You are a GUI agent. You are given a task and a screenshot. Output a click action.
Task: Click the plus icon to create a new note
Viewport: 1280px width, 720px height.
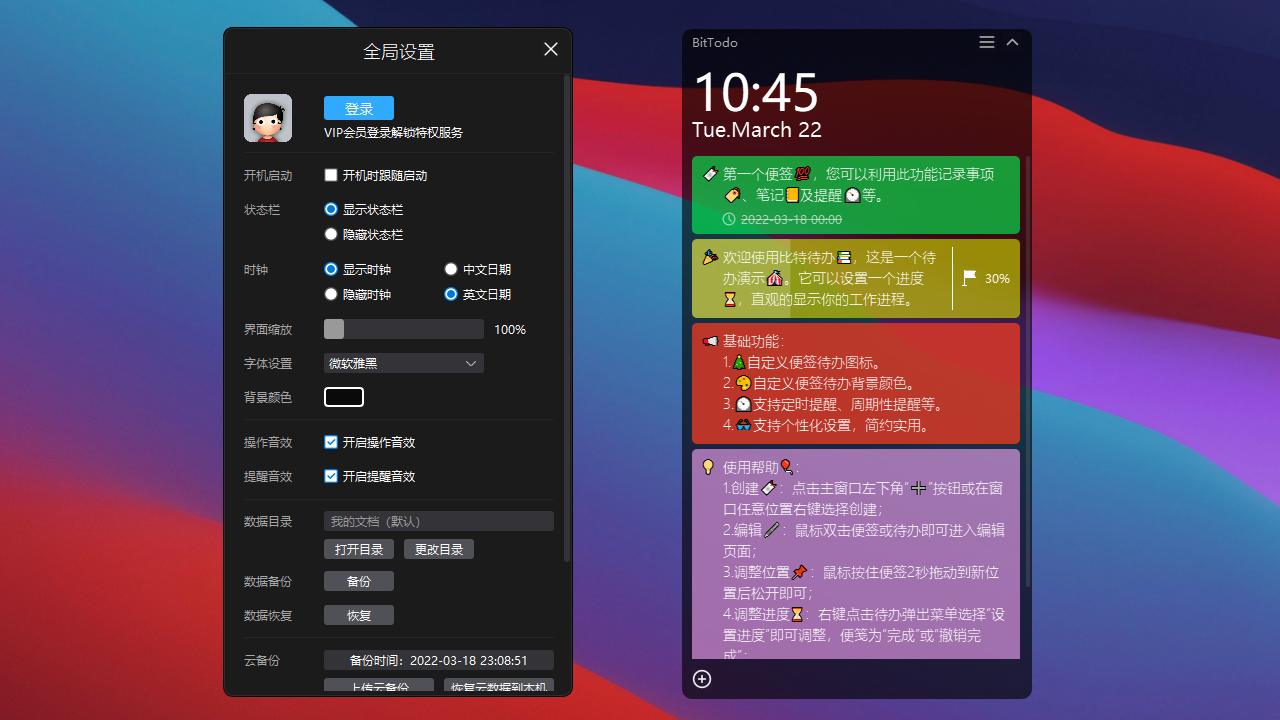701,679
